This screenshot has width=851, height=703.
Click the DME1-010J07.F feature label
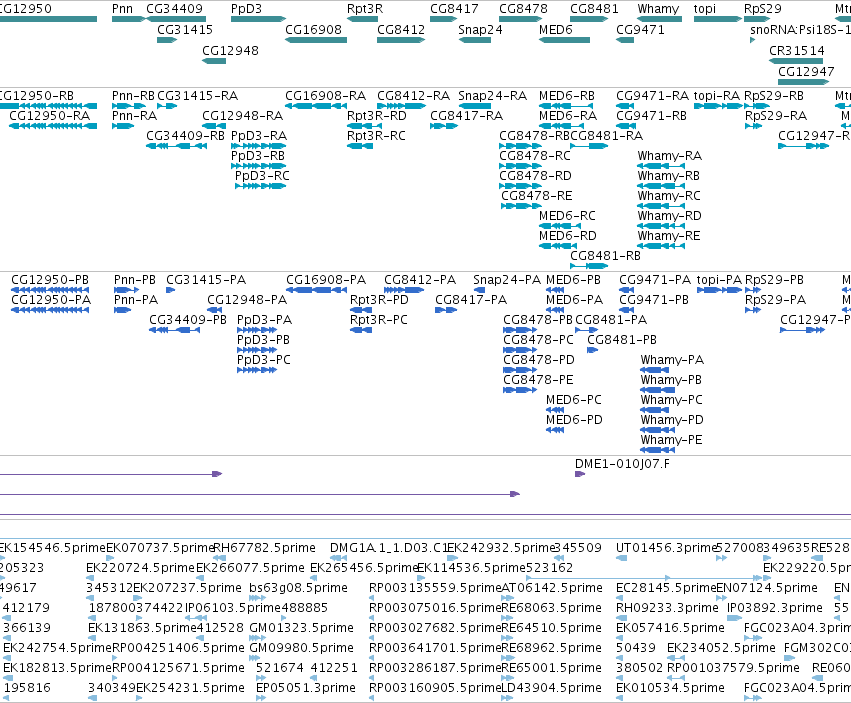[622, 464]
